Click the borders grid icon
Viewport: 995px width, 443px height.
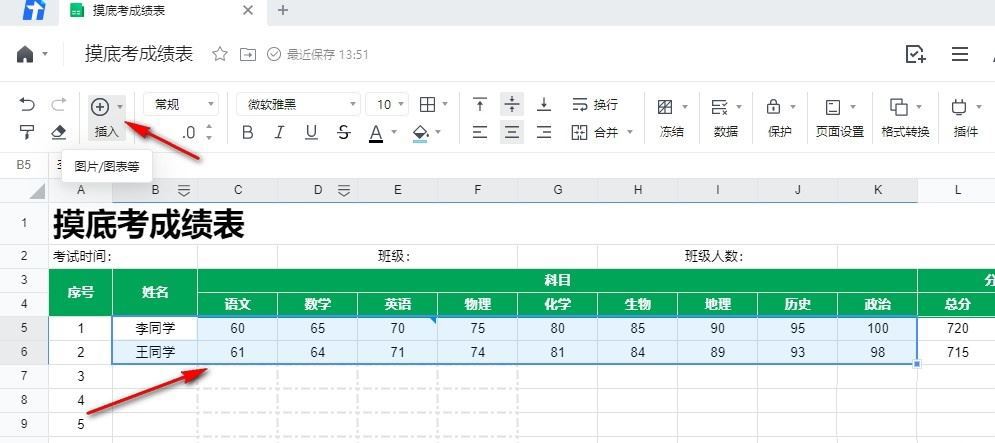click(428, 104)
